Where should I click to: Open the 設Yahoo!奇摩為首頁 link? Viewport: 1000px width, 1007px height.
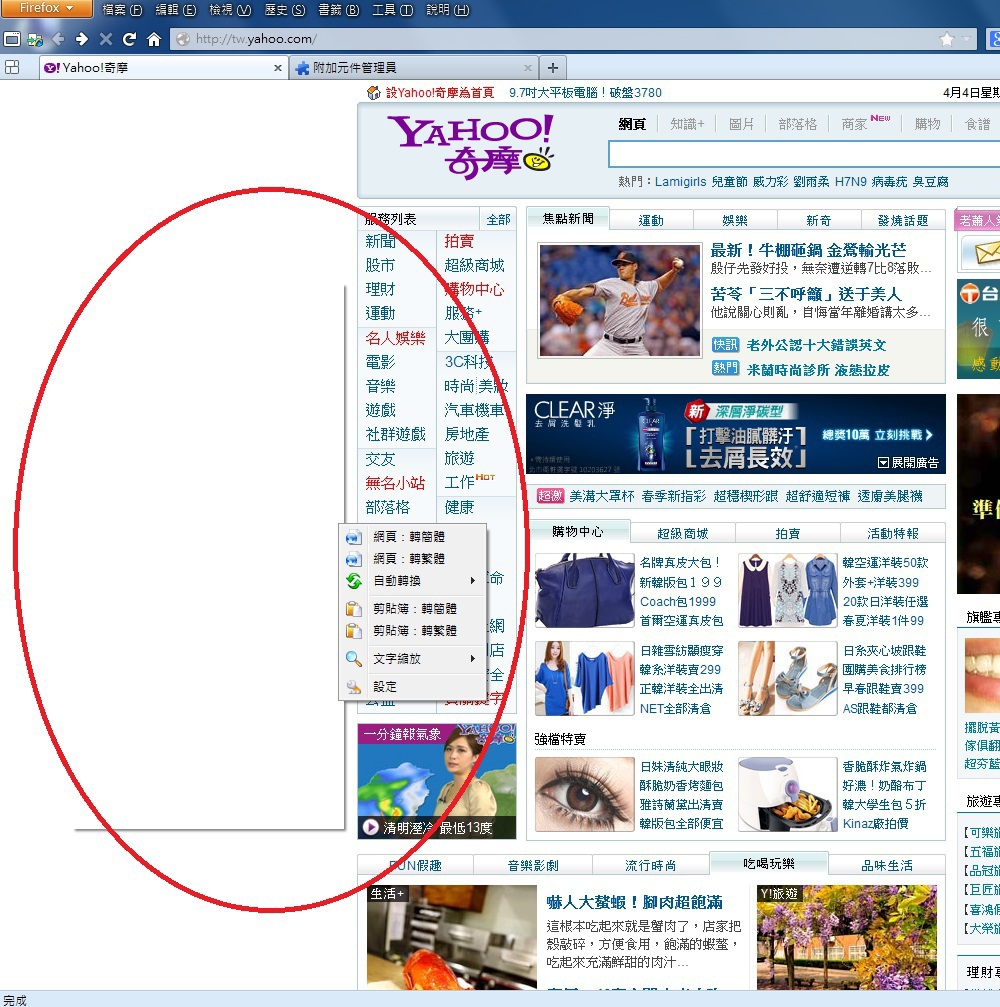click(x=440, y=92)
